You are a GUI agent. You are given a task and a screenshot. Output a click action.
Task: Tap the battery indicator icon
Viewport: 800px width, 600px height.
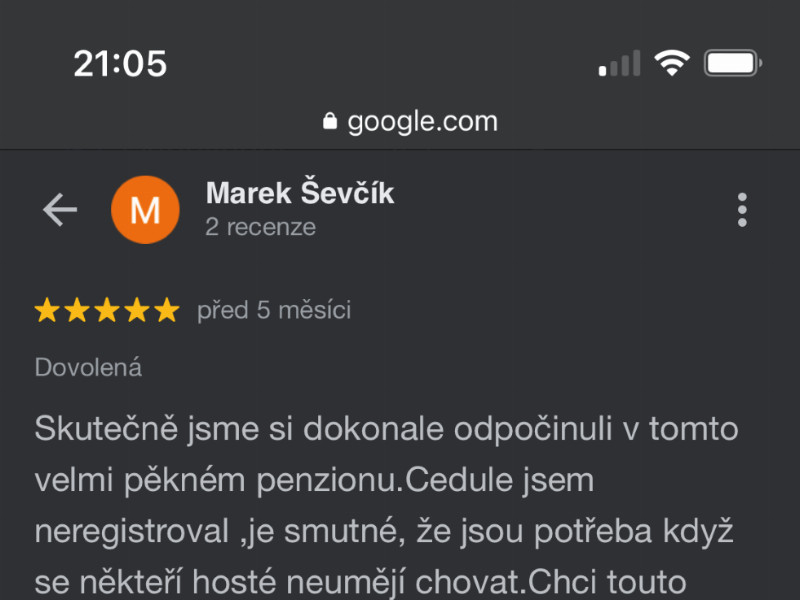coord(733,63)
